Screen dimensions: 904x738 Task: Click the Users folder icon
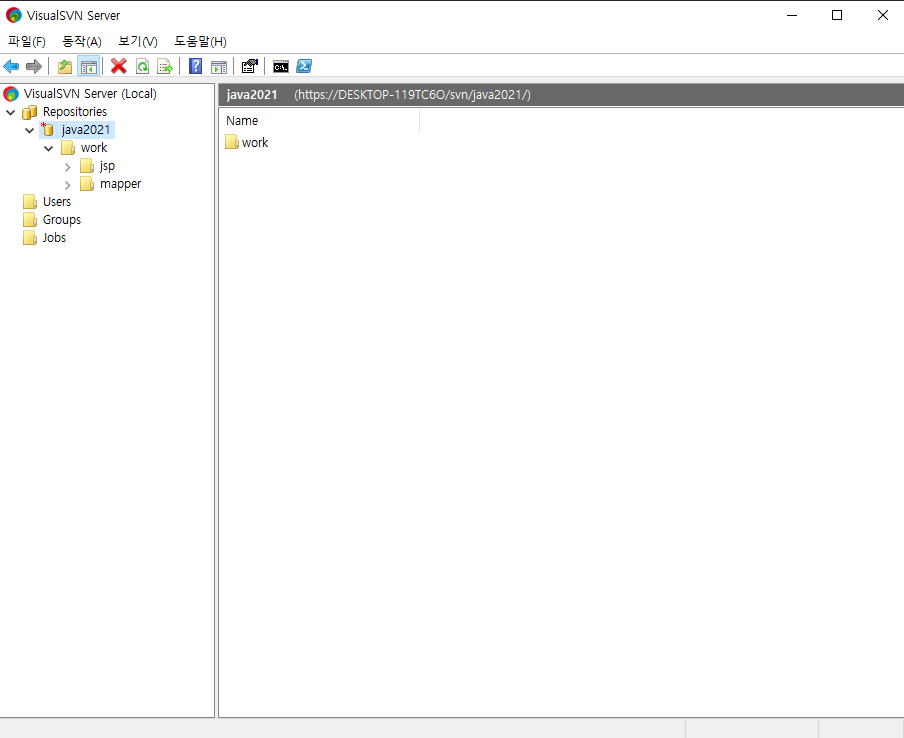[30, 202]
